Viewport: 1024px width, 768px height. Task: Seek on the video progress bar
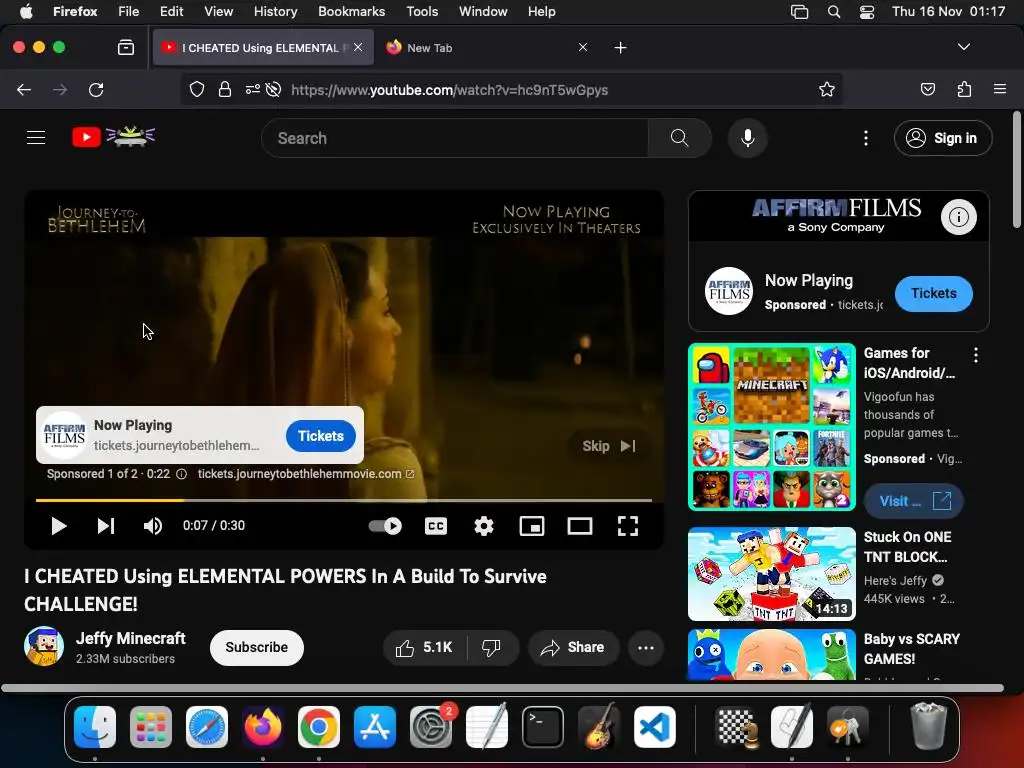point(344,500)
